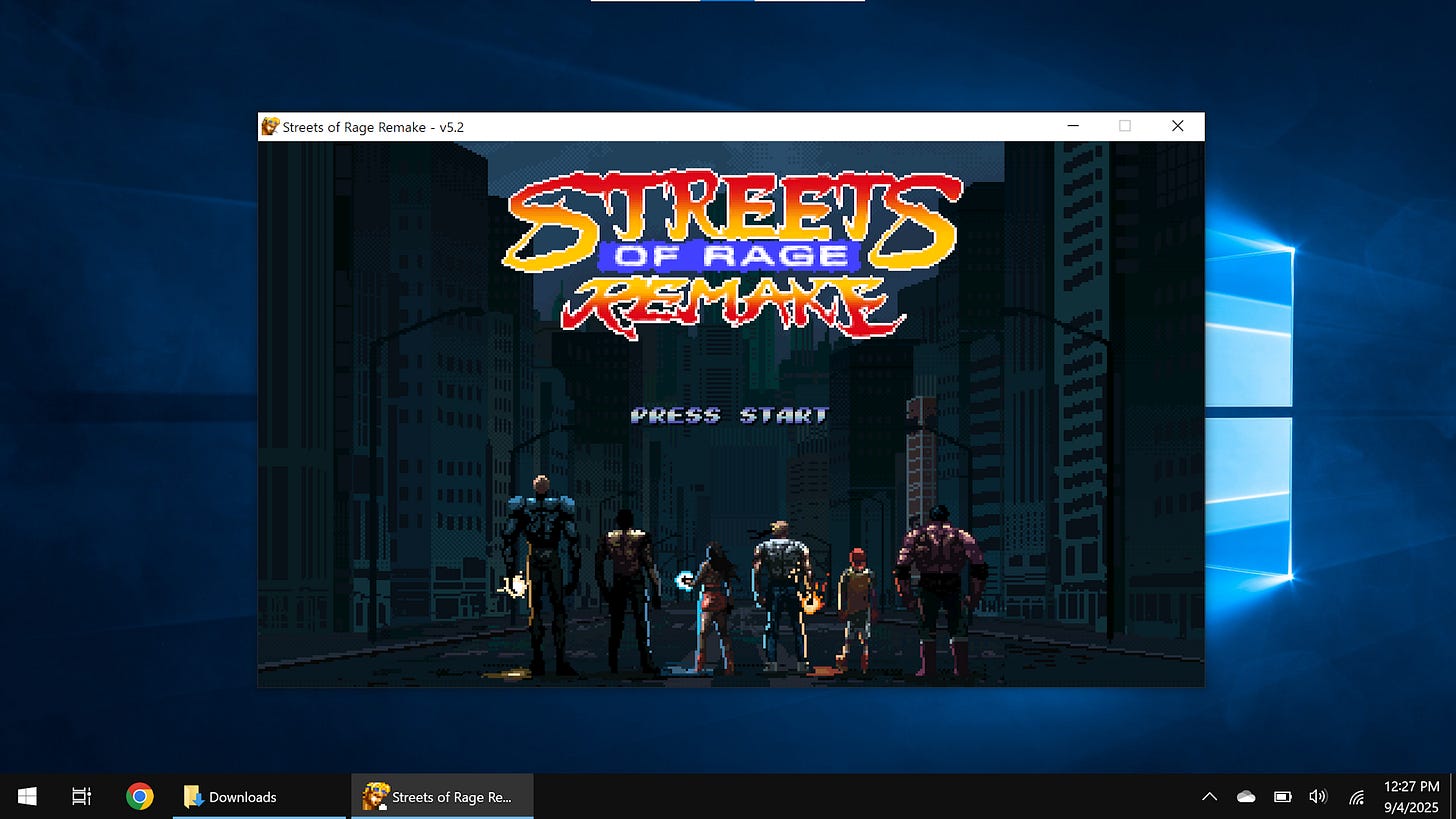Switch to the Streets of Rage Re... taskbar button
The width and height of the screenshot is (1456, 819).
(x=440, y=796)
